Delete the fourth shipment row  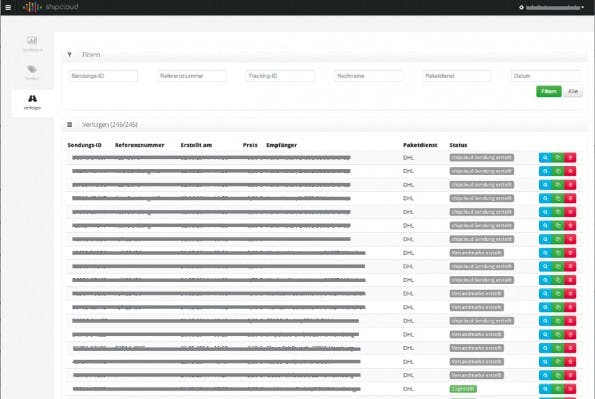pos(570,199)
